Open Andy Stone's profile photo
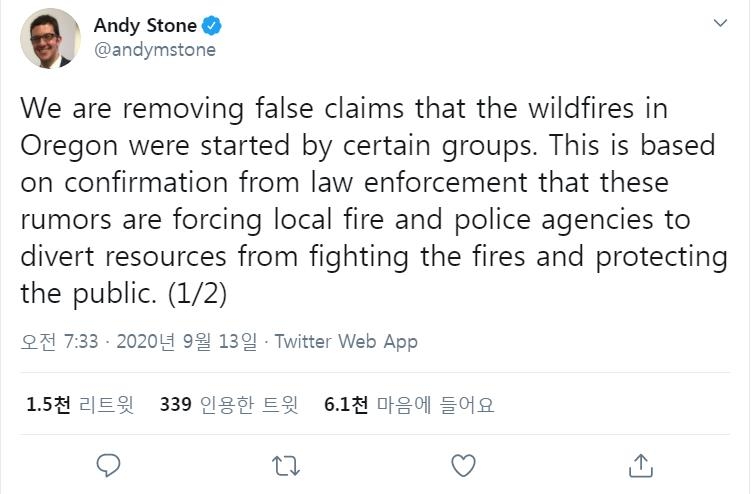Viewport: 755px width, 494px height. (x=50, y=38)
